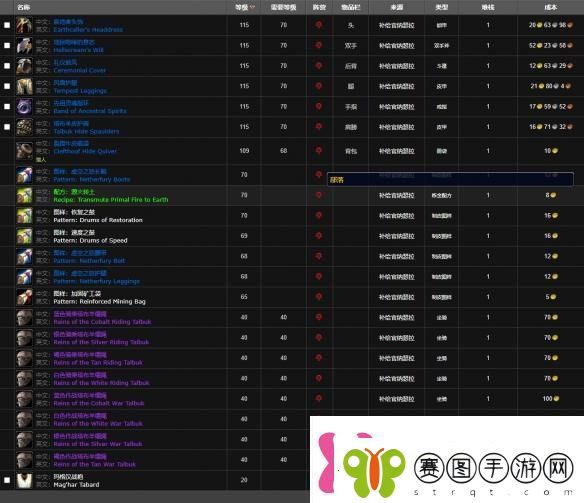Tick the checkbox for Earthcaller's Headdress
This screenshot has width=584, height=503.
click(7, 25)
